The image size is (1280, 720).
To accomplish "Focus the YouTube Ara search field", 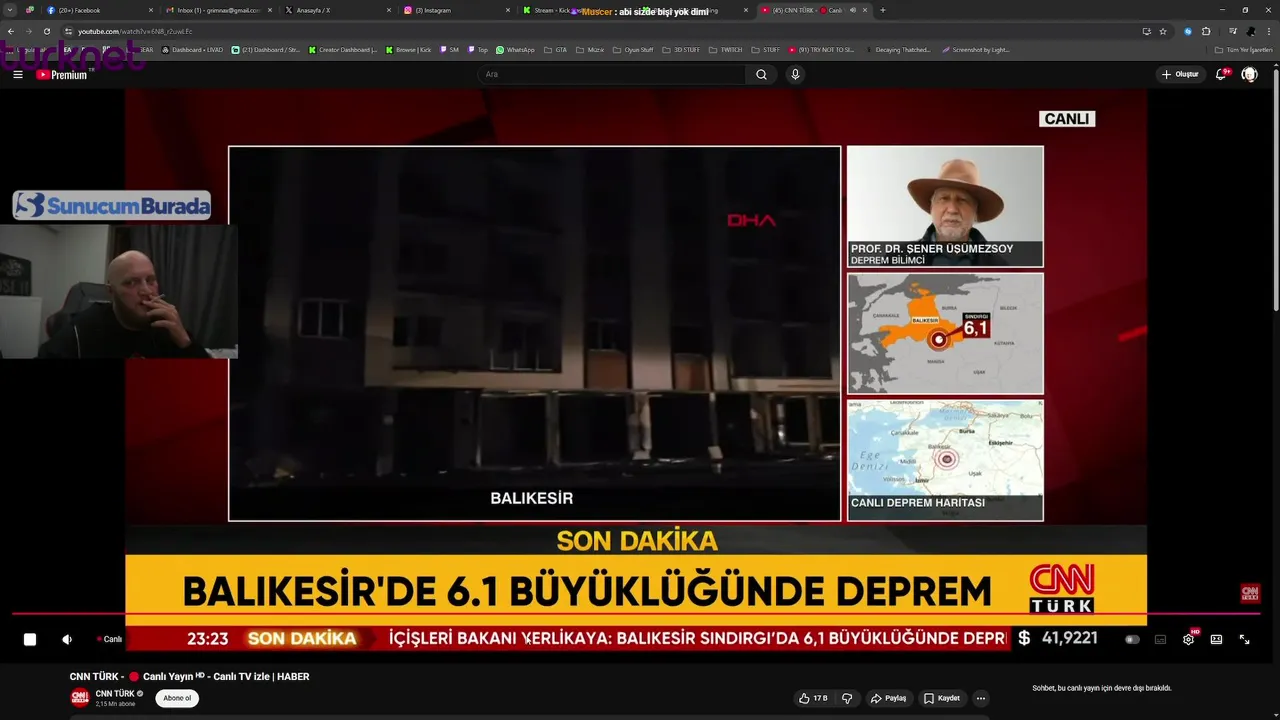I will [x=610, y=74].
